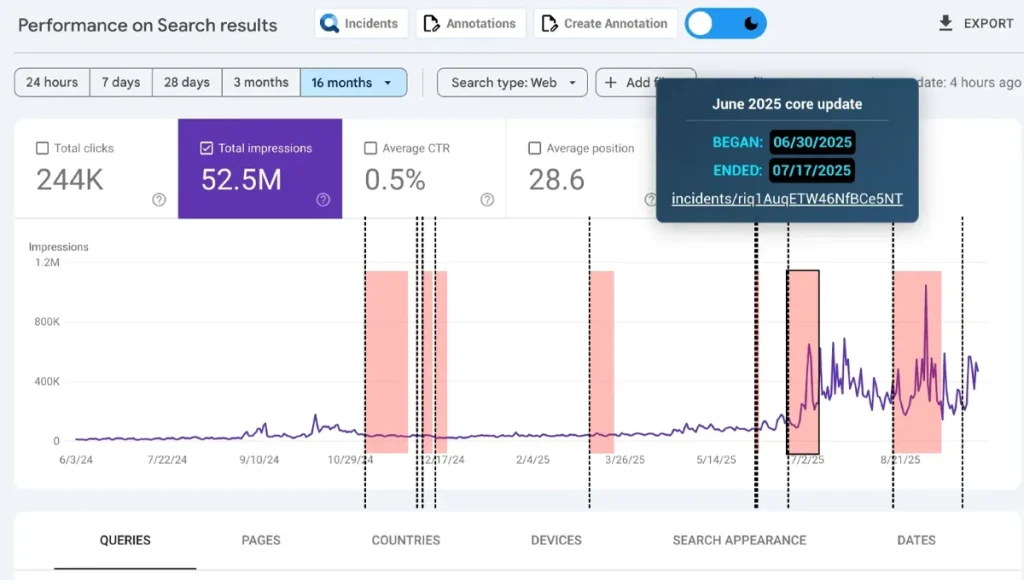Open Average CTR help question icon

pos(487,199)
